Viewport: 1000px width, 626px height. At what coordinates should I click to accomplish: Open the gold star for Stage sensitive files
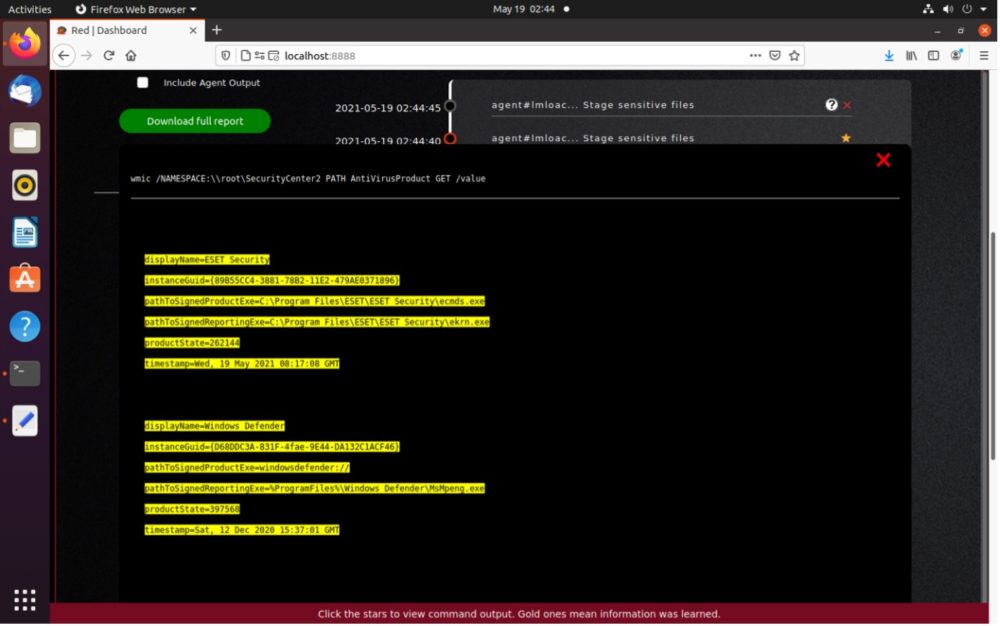(846, 138)
